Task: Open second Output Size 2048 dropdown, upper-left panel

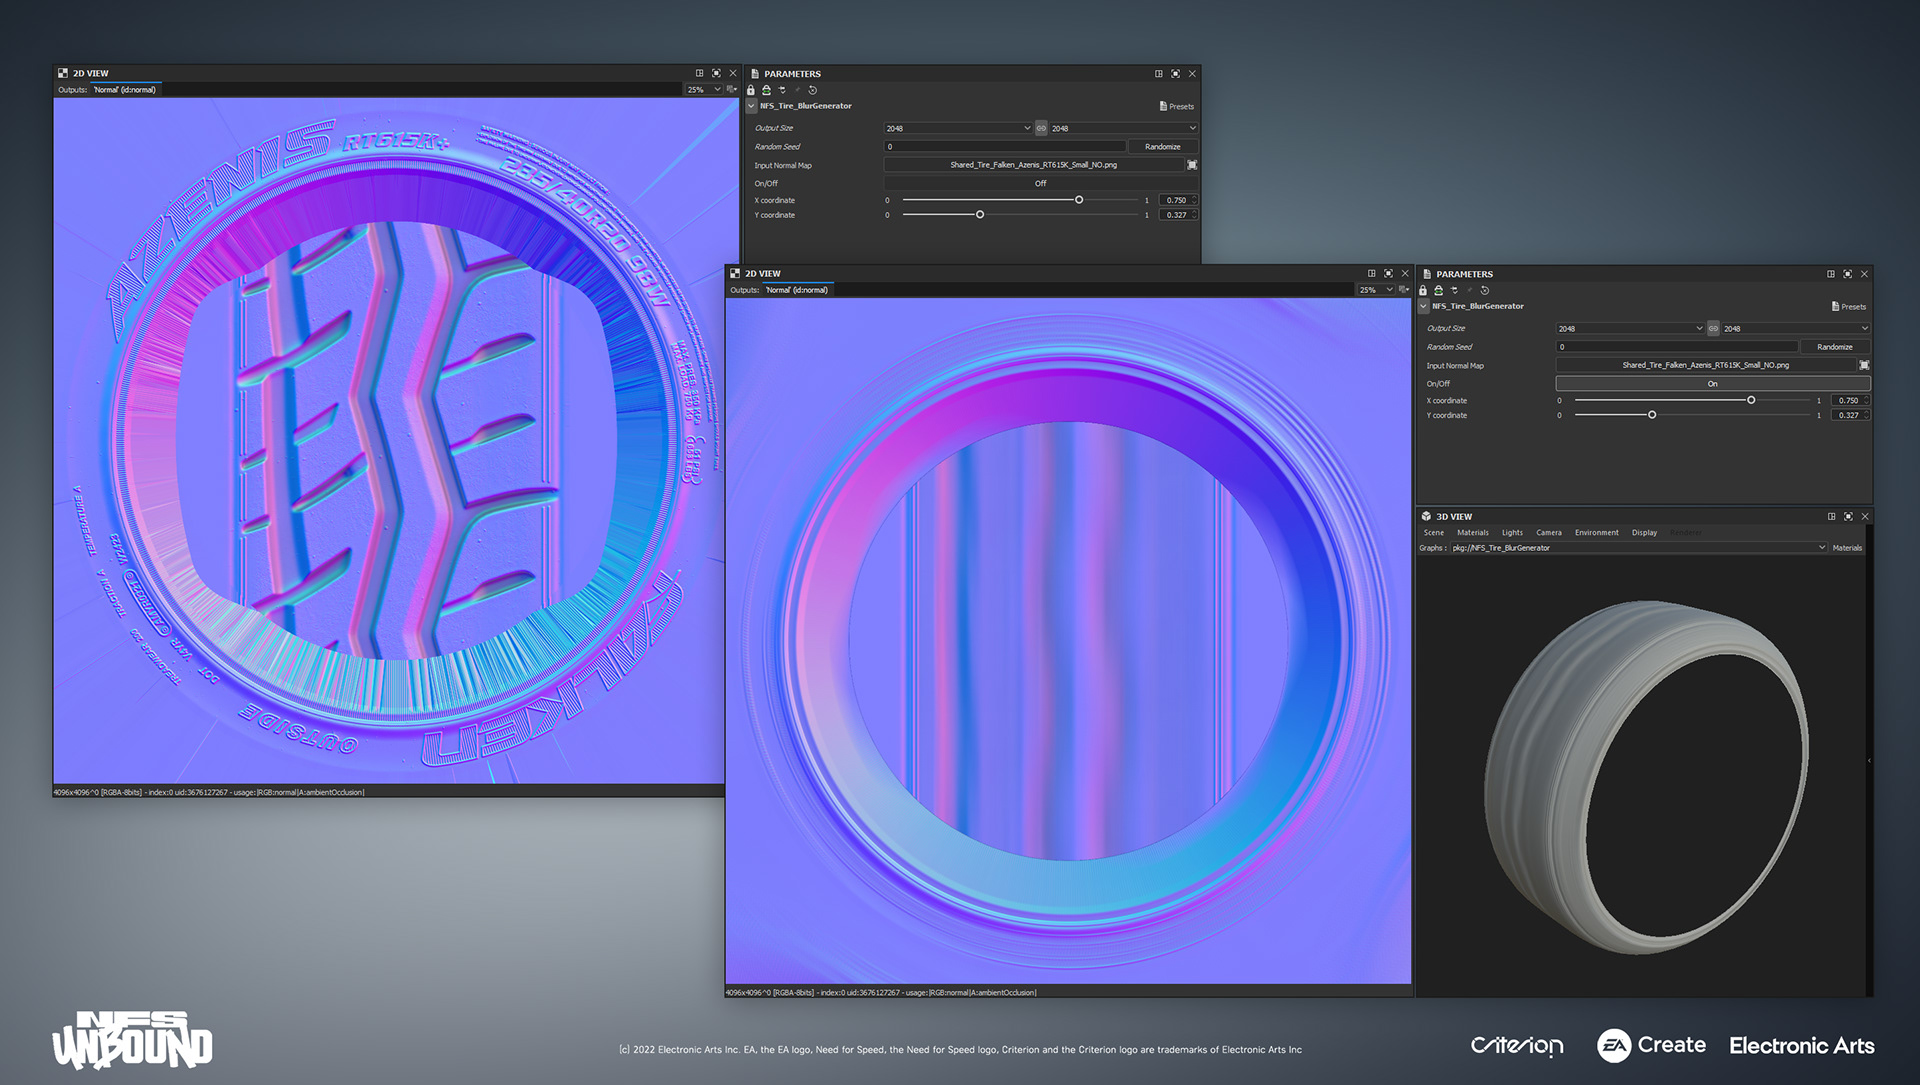Action: 1123,128
